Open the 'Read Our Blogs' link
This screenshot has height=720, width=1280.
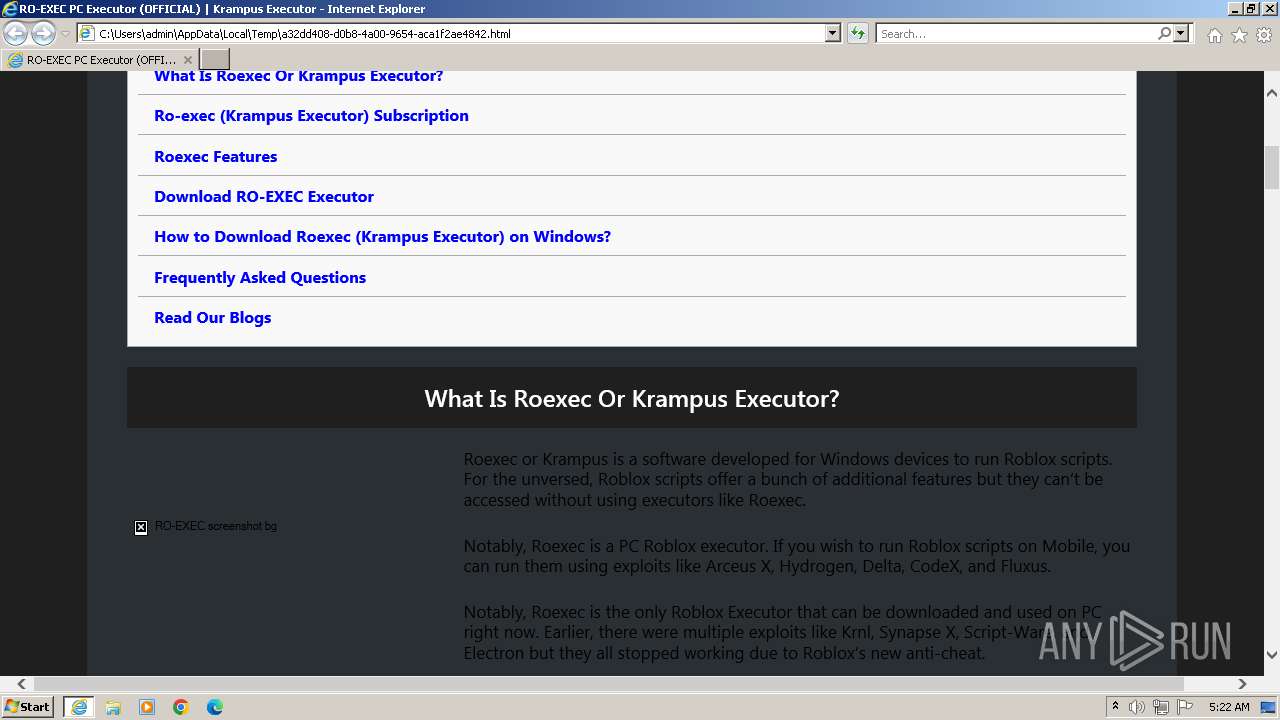pyautogui.click(x=212, y=317)
